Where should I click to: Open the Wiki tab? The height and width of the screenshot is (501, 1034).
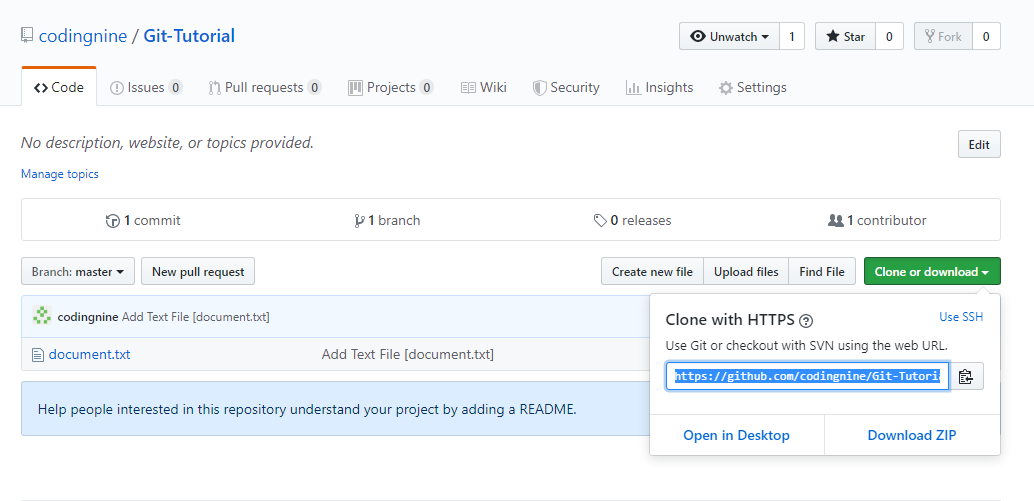483,87
